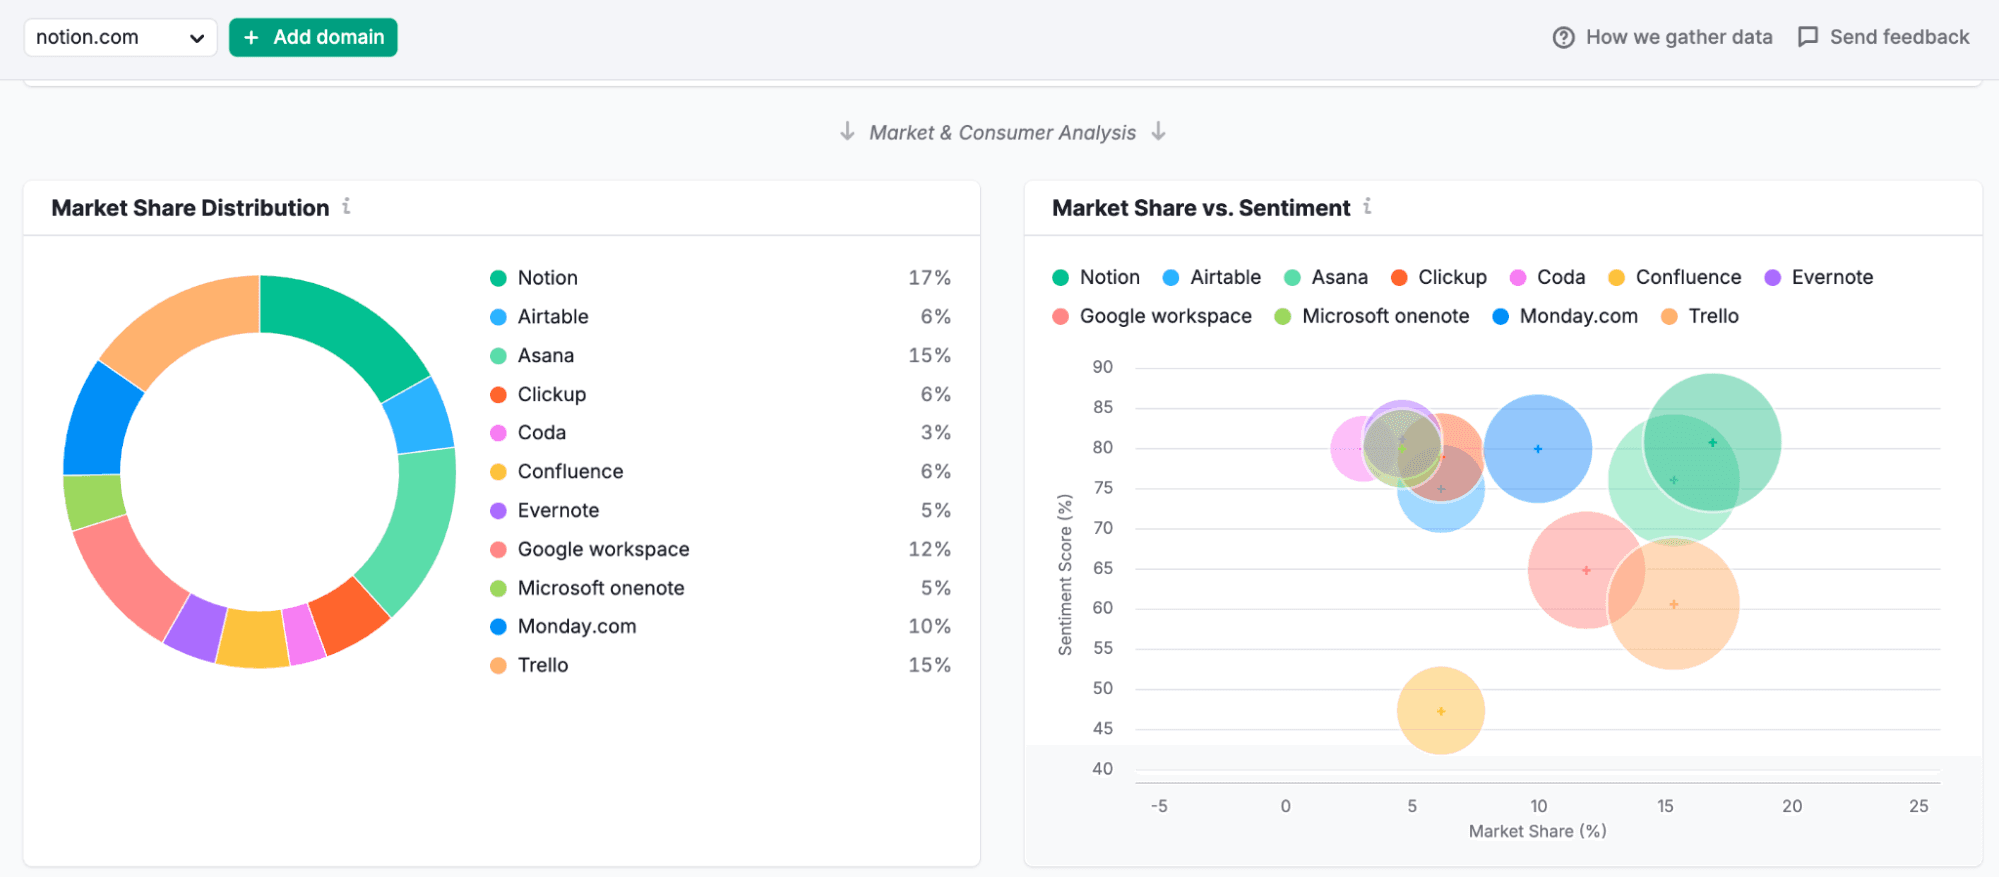This screenshot has height=878, width=1999.
Task: Click the yellow Confluence bubble in the scatter chart
Action: 1440,711
